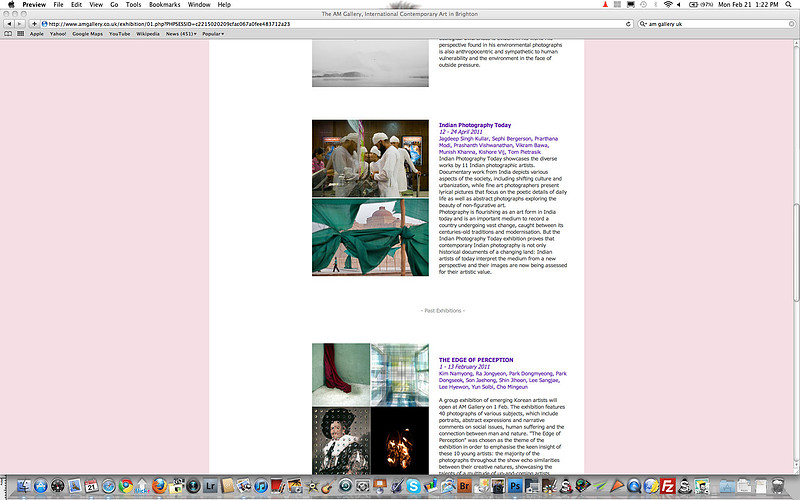The height and width of the screenshot is (500, 800).
Task: Click the vertical scrollbar thumb
Action: pyautogui.click(x=796, y=253)
